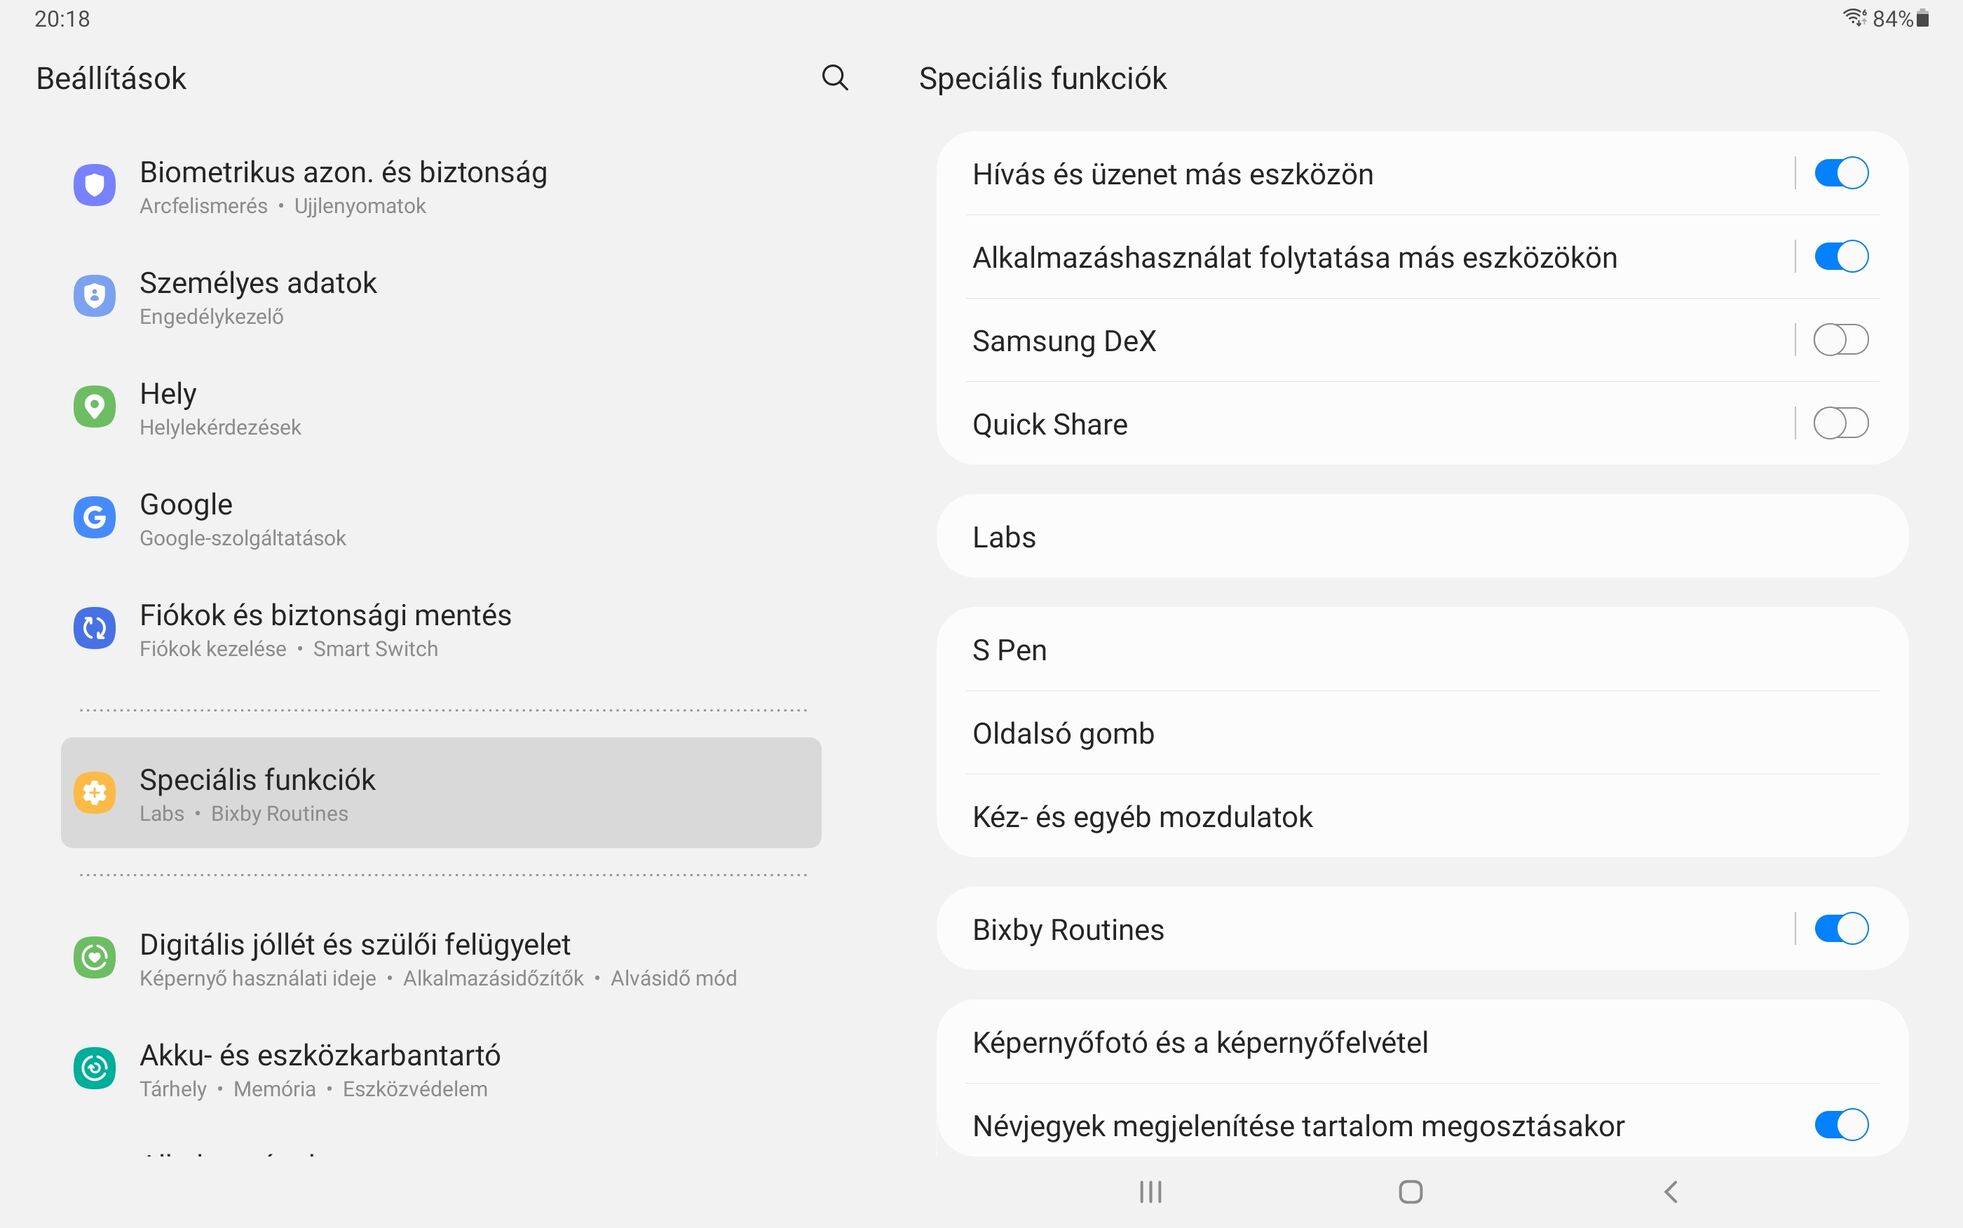Open the S Pen settings entry
The image size is (1963, 1228).
pyautogui.click(x=1422, y=650)
